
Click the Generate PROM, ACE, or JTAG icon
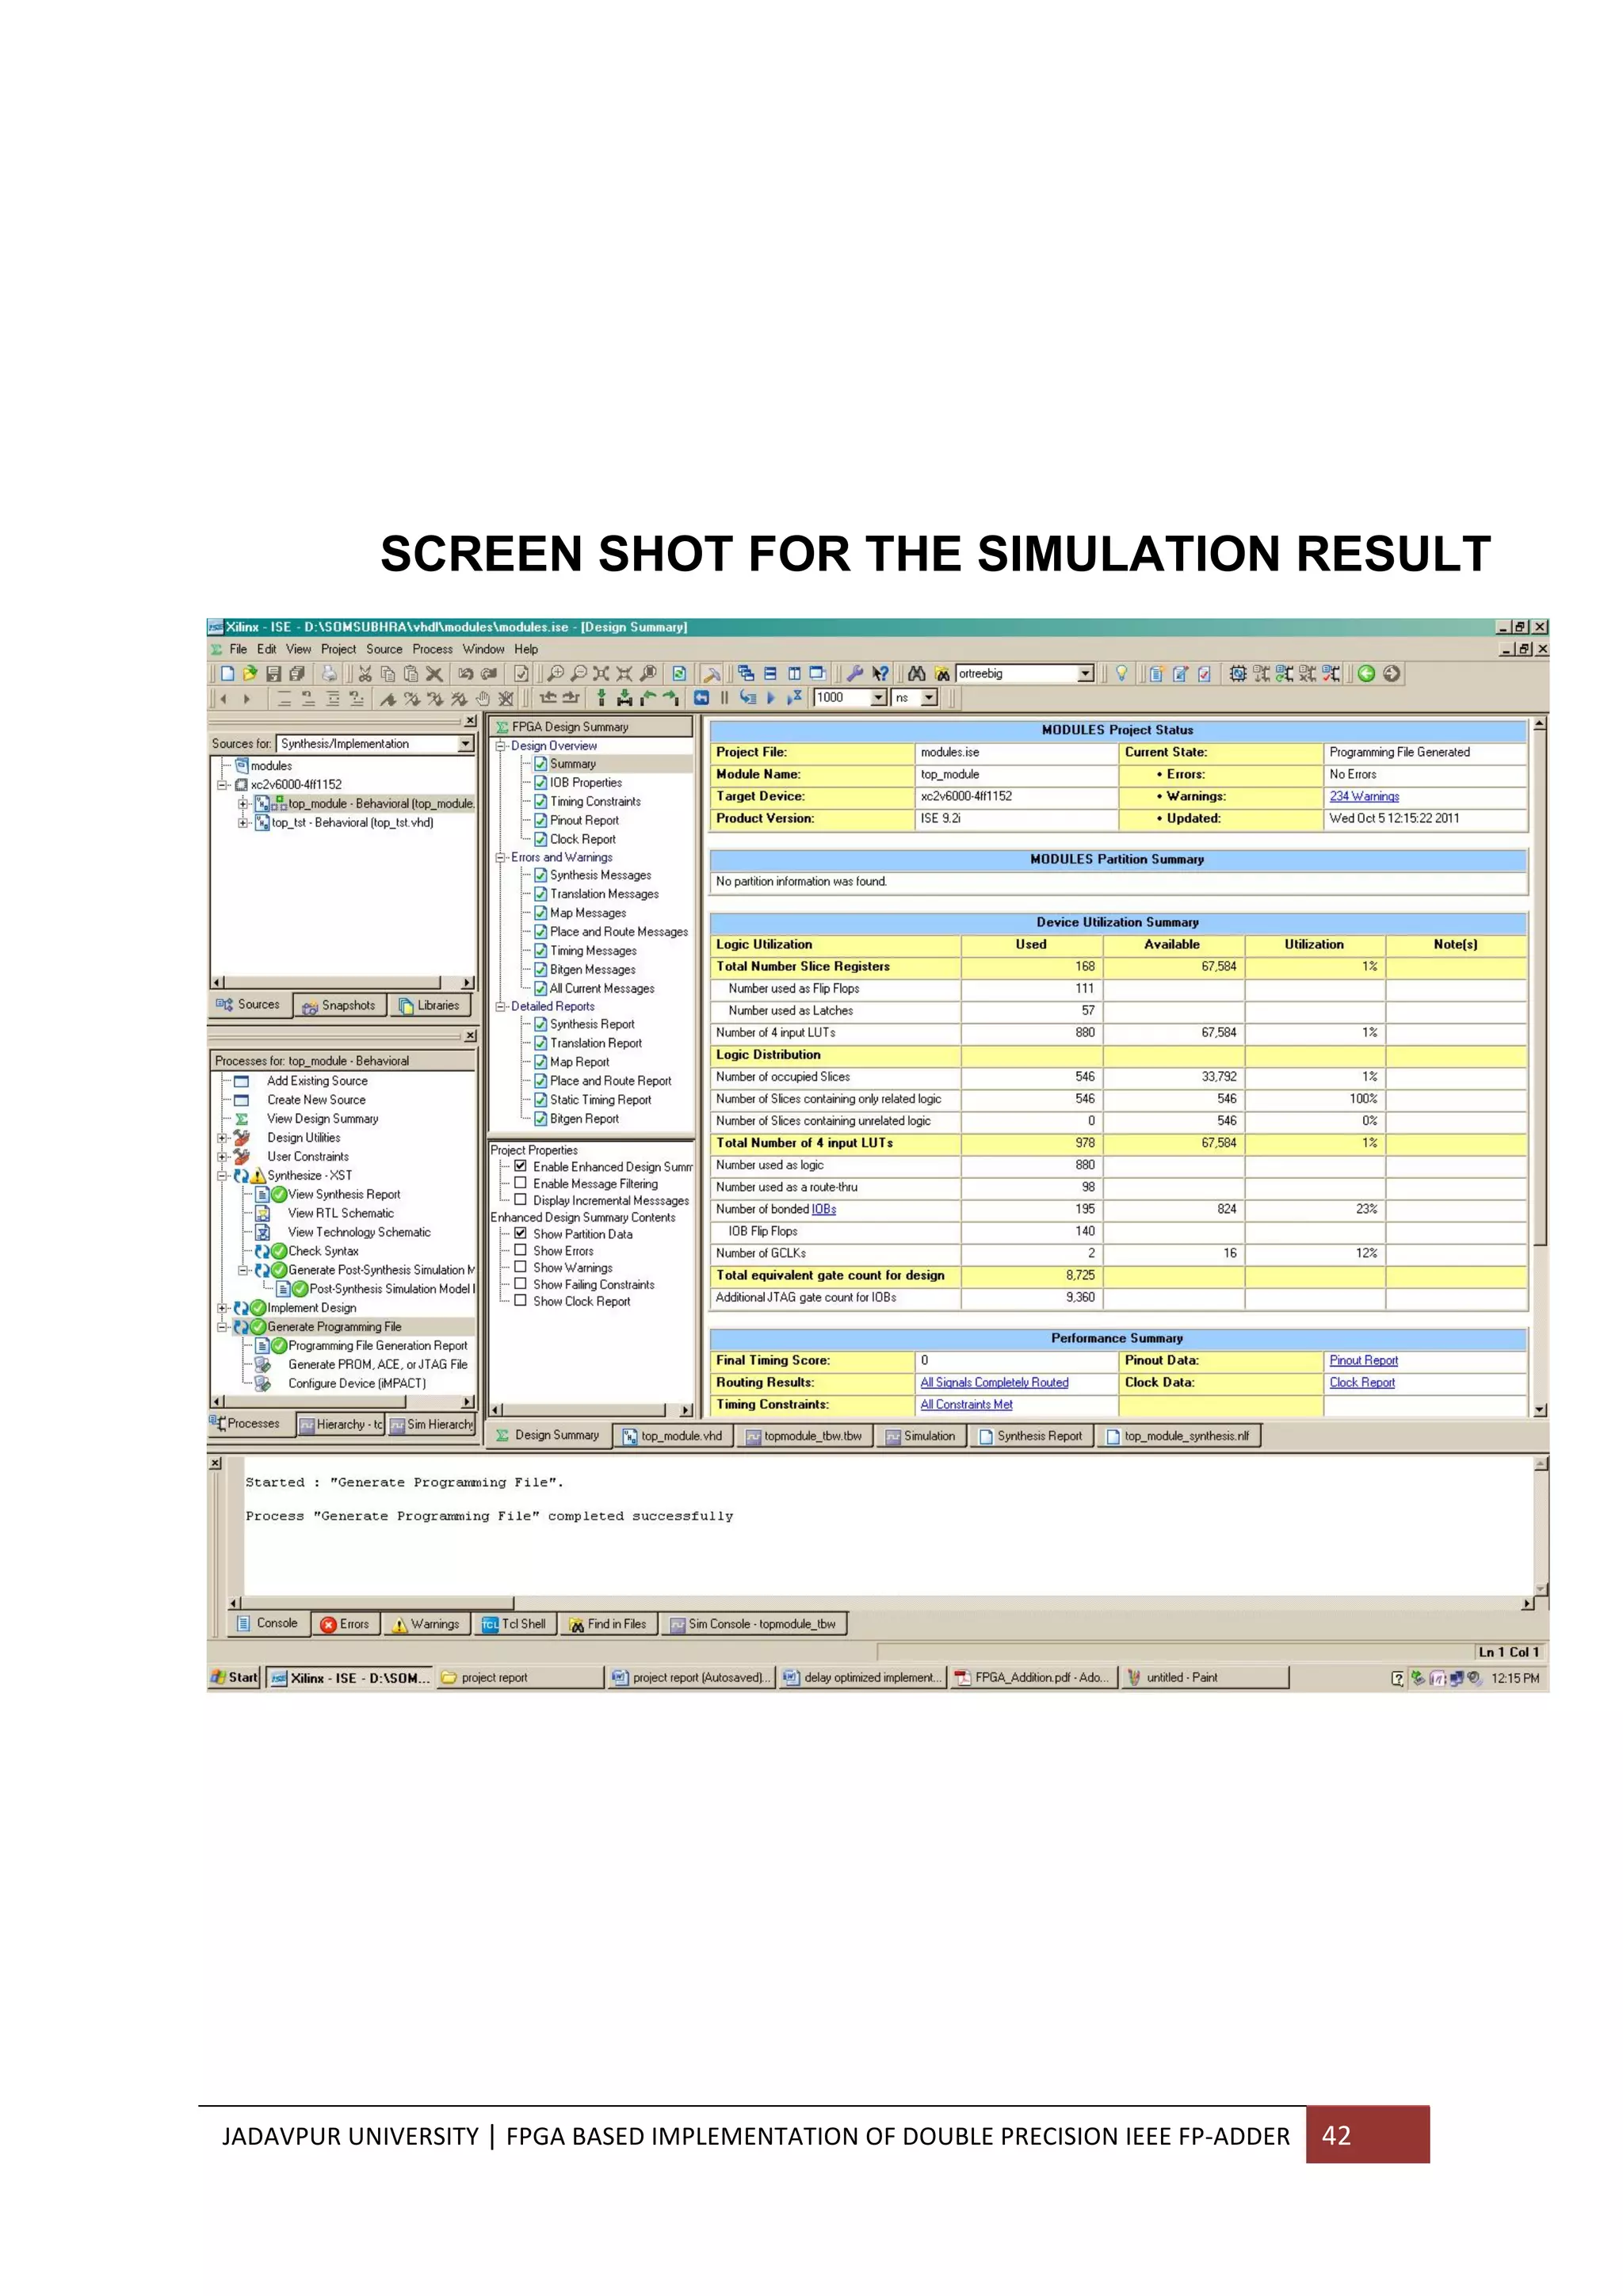tap(263, 1364)
